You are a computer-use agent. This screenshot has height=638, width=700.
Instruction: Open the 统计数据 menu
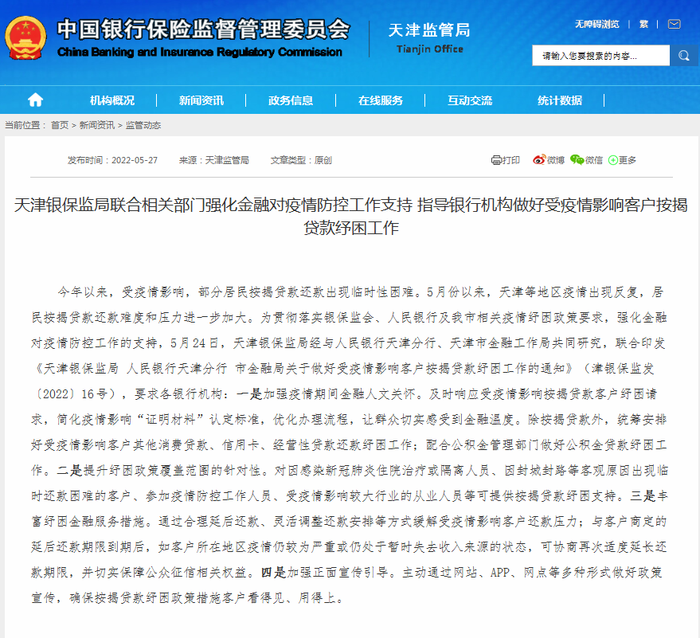(559, 100)
